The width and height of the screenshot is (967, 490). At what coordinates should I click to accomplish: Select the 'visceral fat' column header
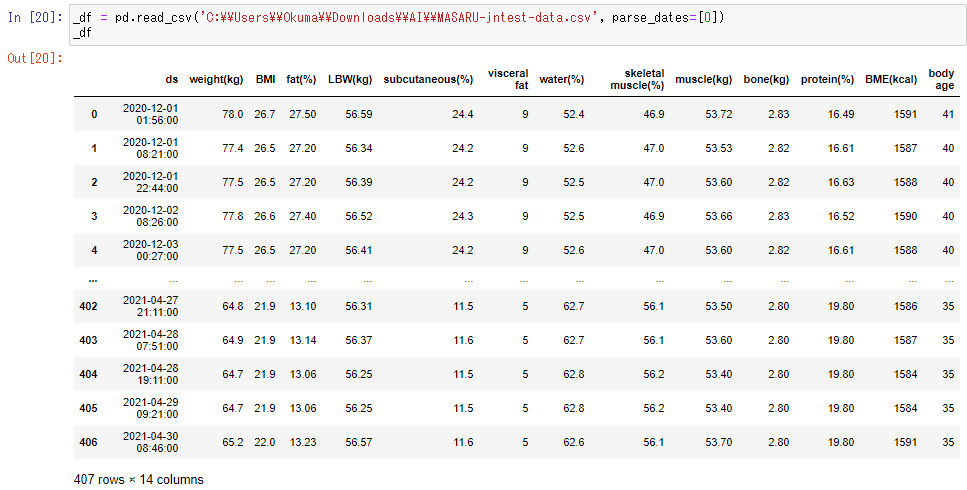tap(508, 80)
